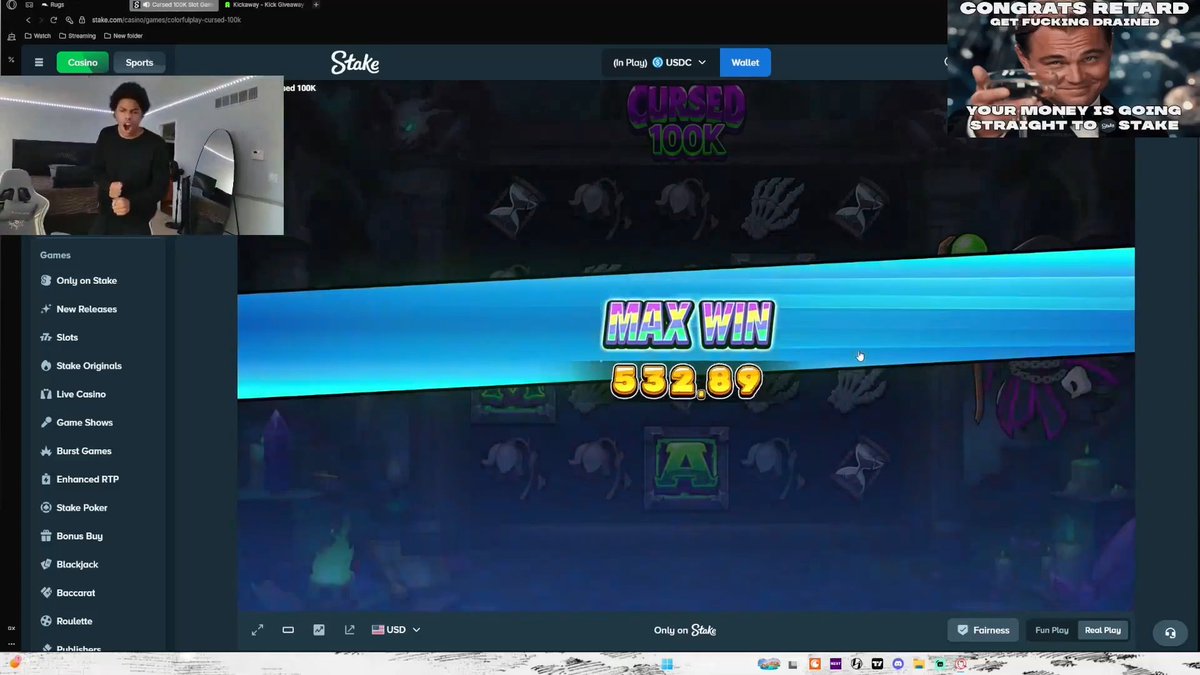Open the New folder bookmark
The height and width of the screenshot is (675, 1200).
[x=122, y=36]
